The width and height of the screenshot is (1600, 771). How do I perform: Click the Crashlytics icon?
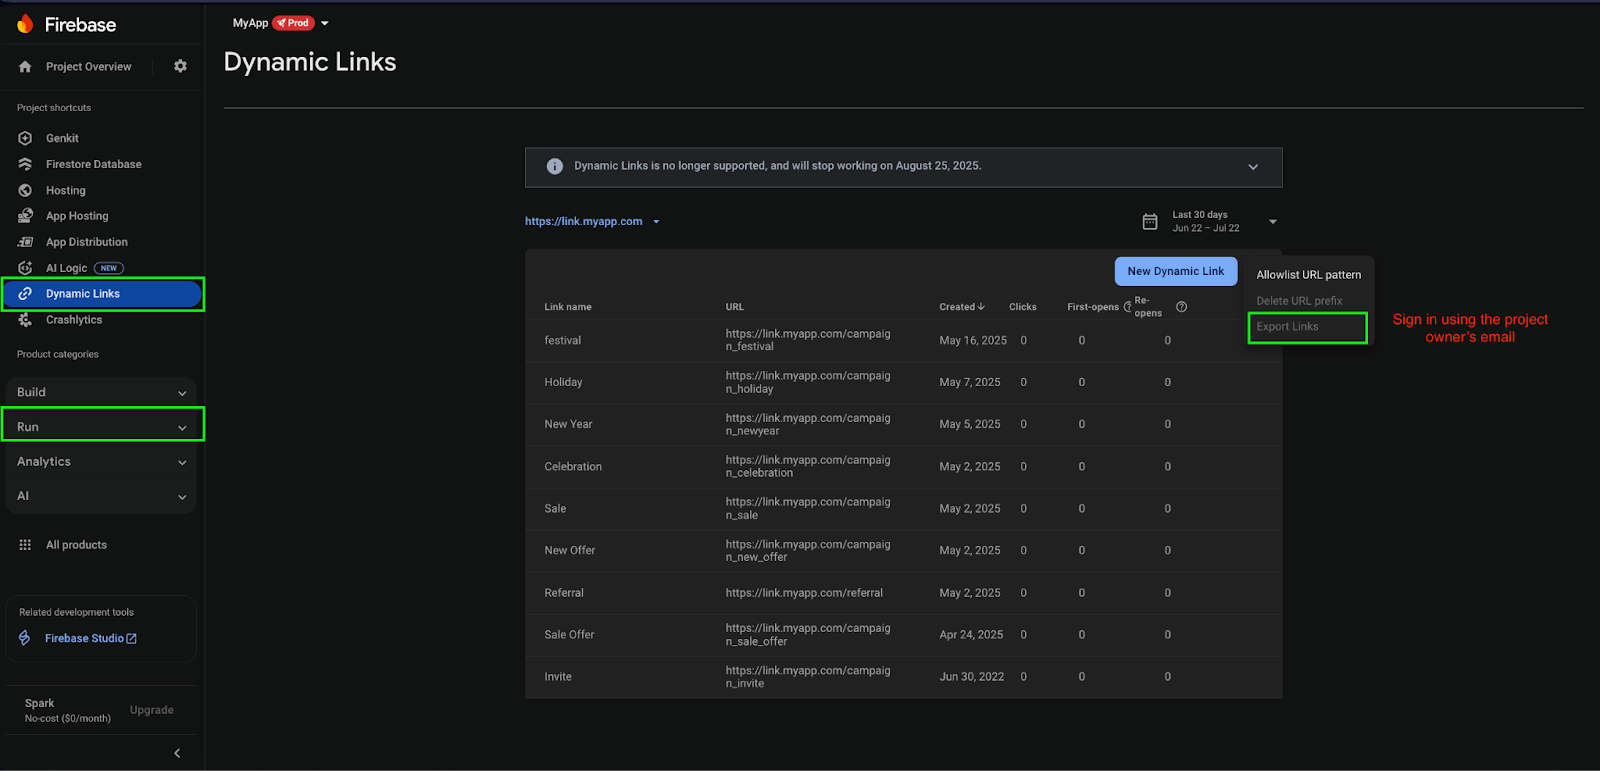pos(25,320)
